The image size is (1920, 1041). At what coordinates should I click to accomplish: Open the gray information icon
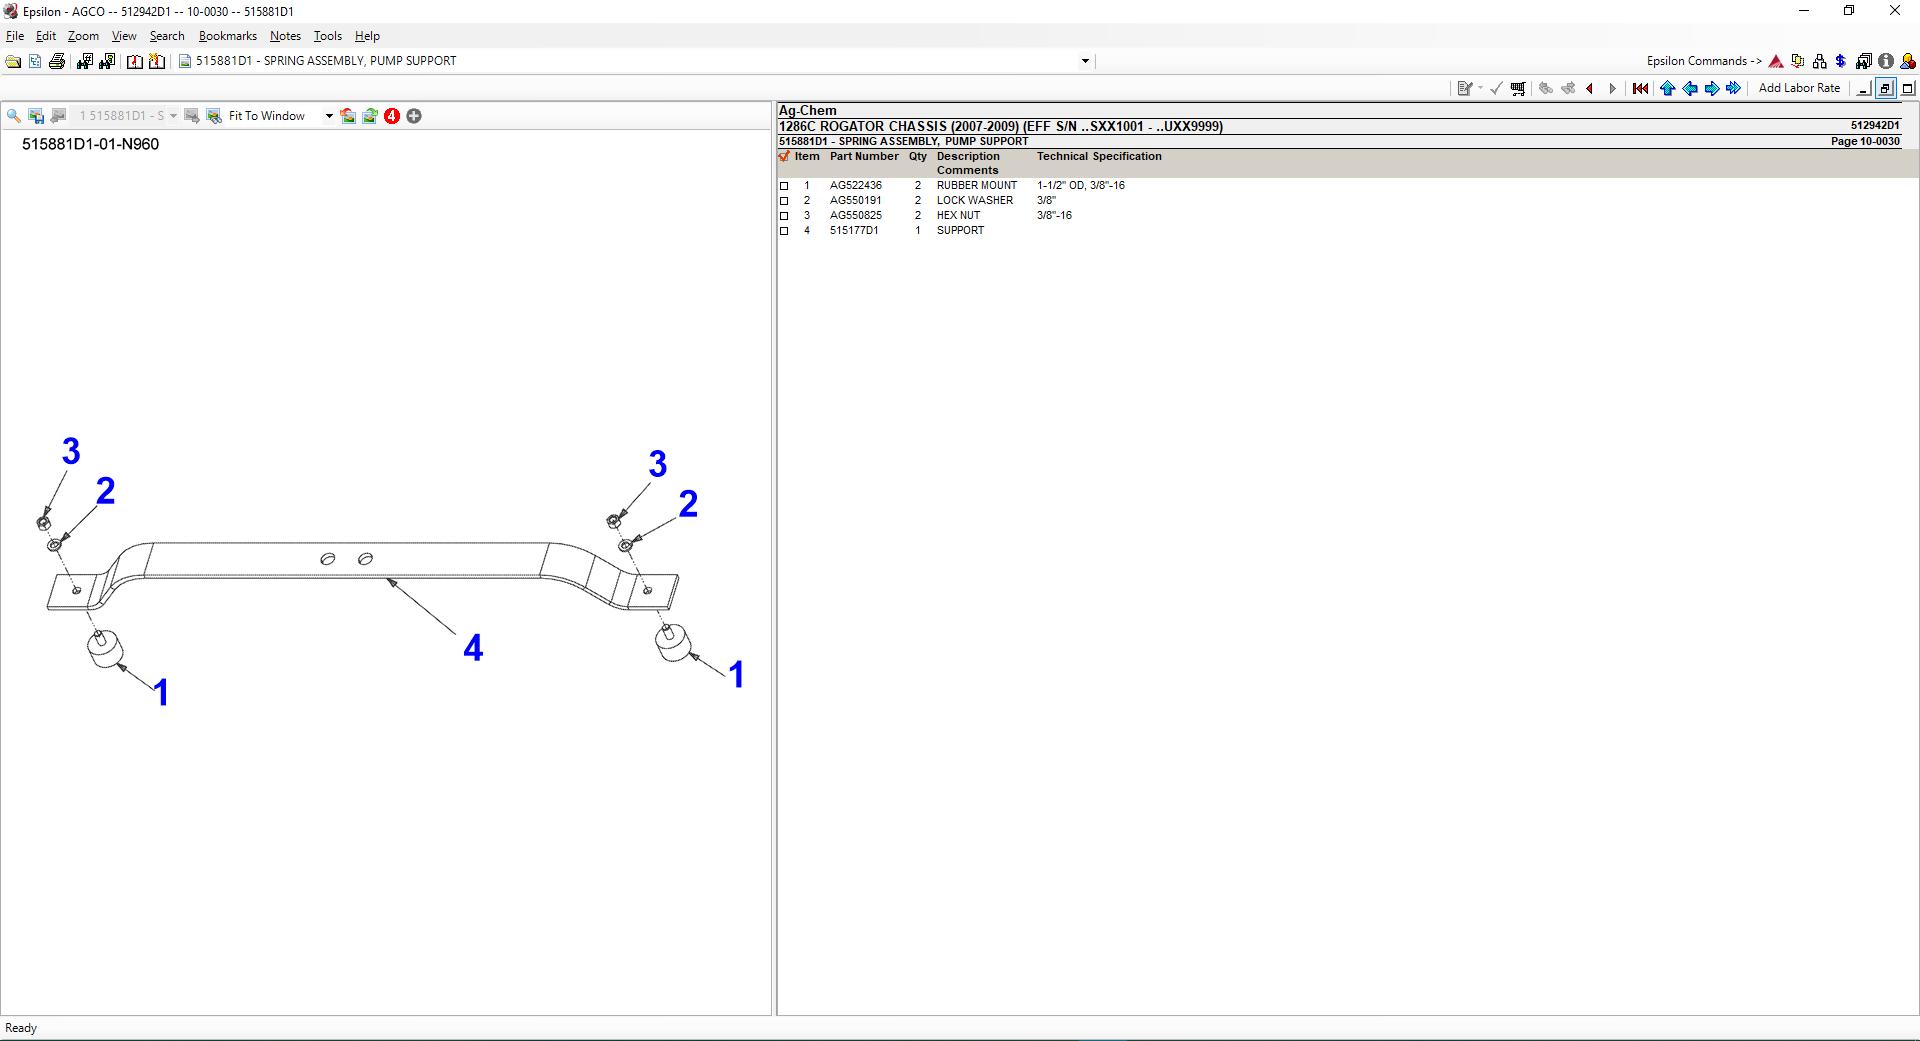coord(1886,61)
